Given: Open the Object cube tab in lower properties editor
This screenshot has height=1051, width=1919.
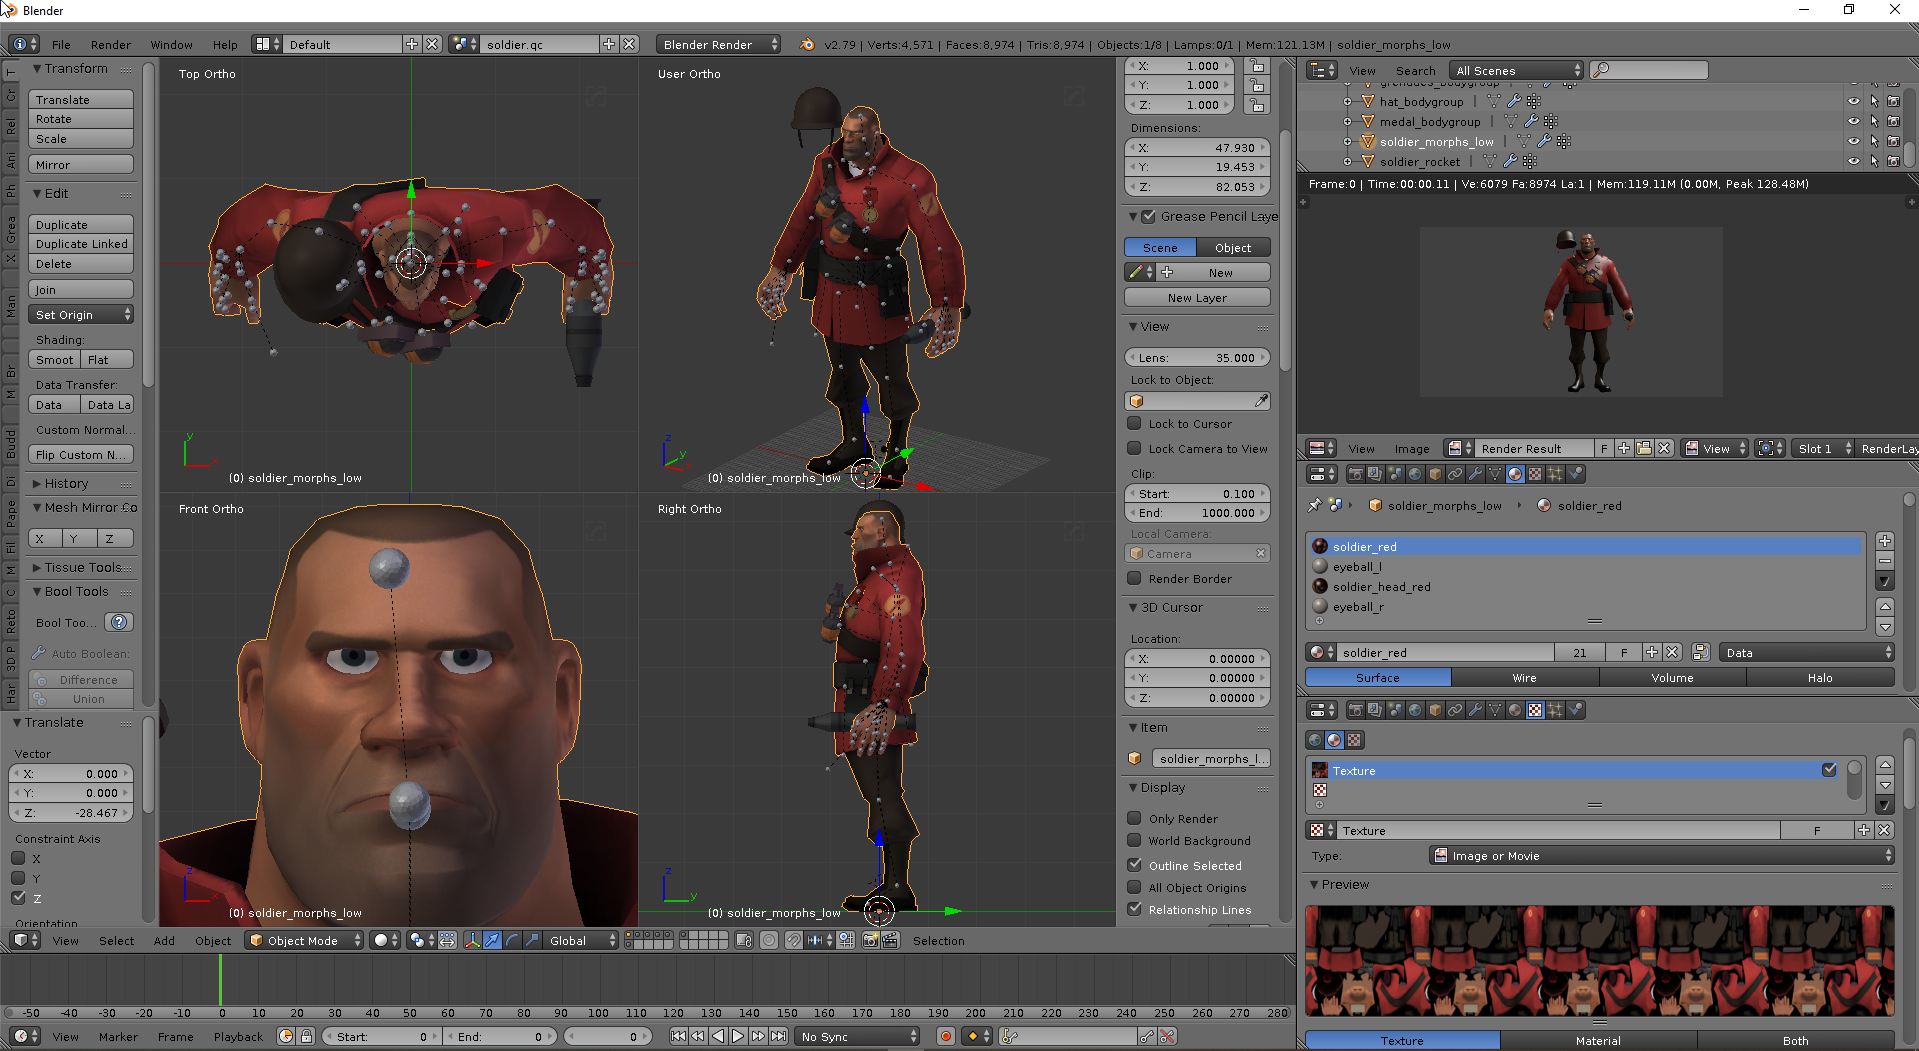Looking at the screenshot, I should point(1435,710).
